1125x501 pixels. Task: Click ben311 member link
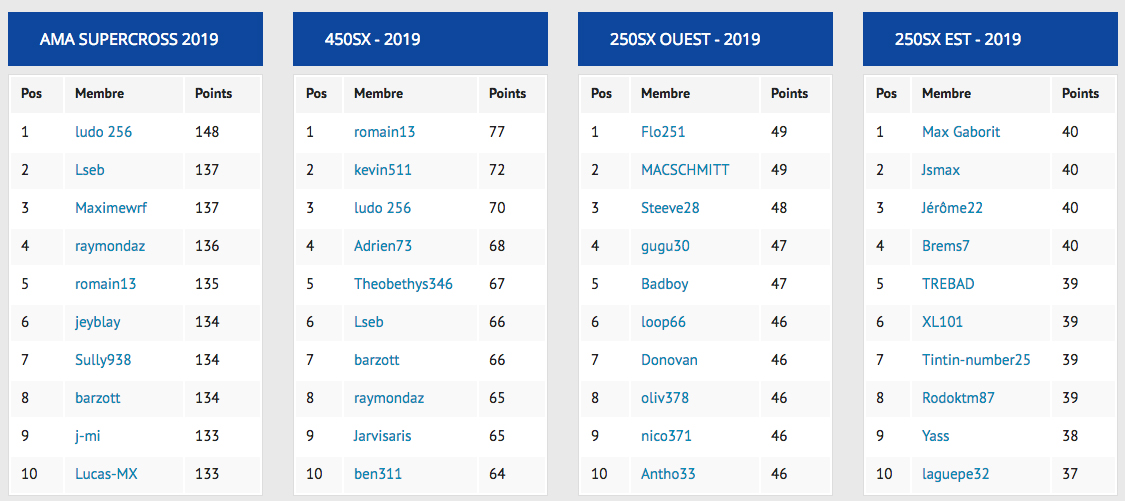[378, 474]
